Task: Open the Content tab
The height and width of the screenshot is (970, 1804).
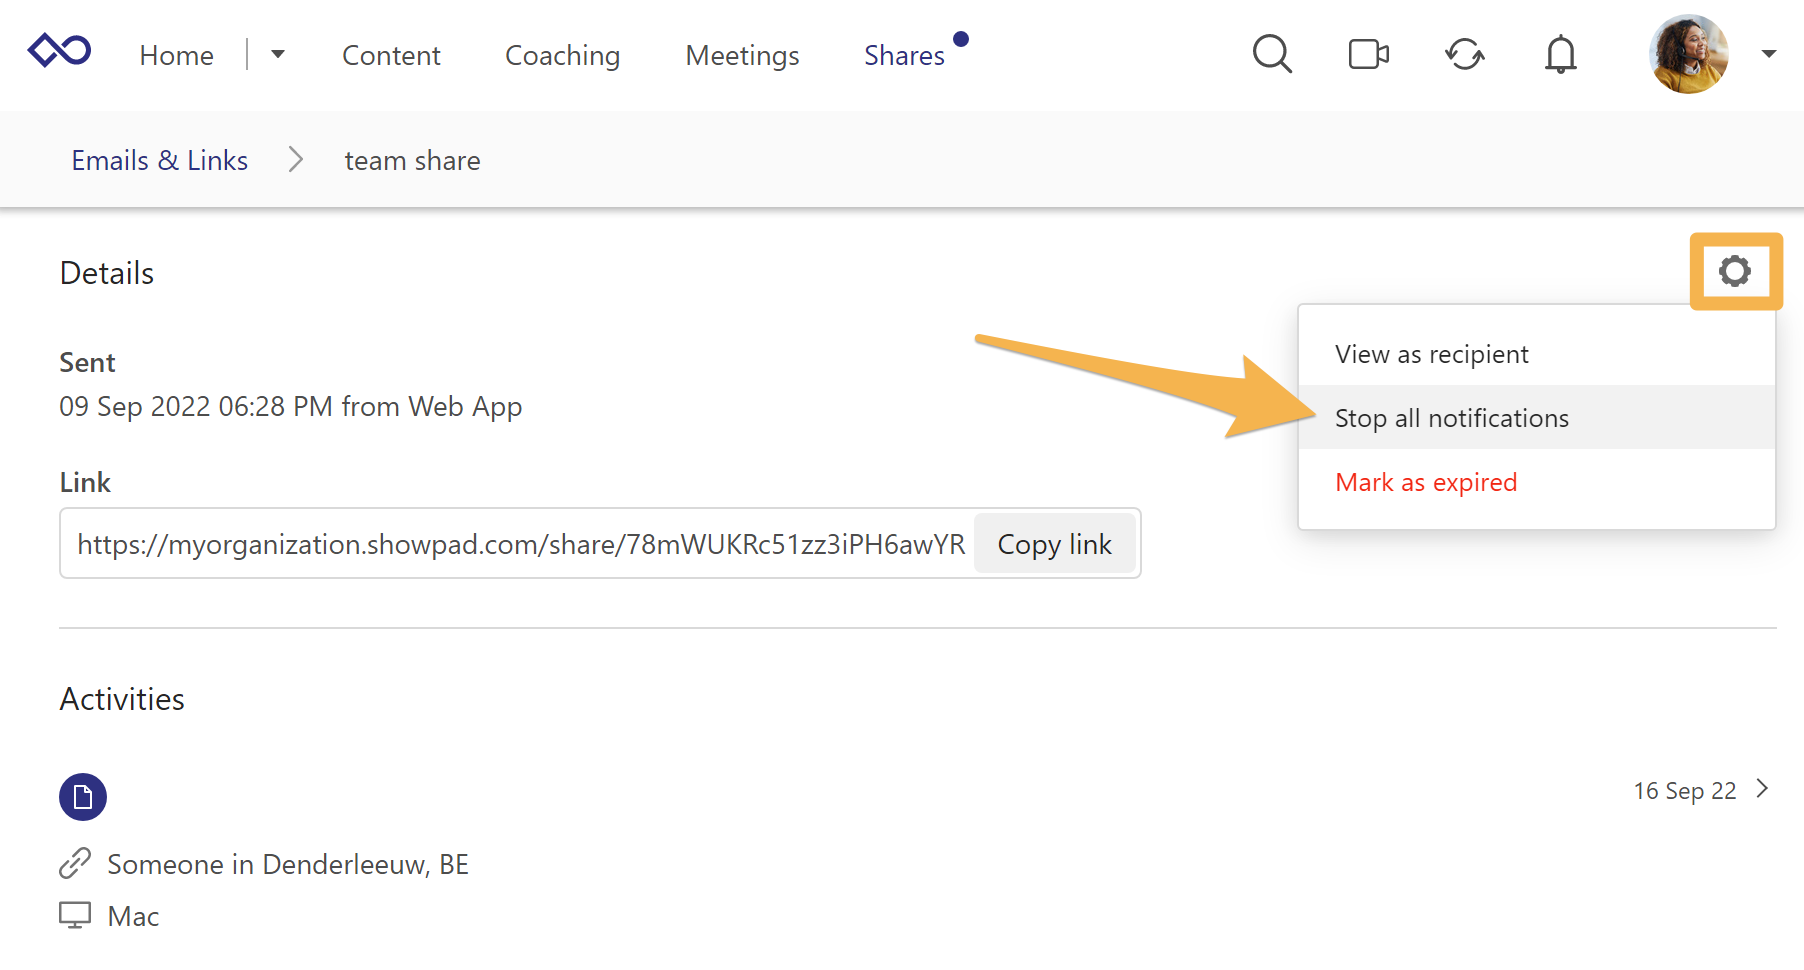Action: pyautogui.click(x=391, y=55)
